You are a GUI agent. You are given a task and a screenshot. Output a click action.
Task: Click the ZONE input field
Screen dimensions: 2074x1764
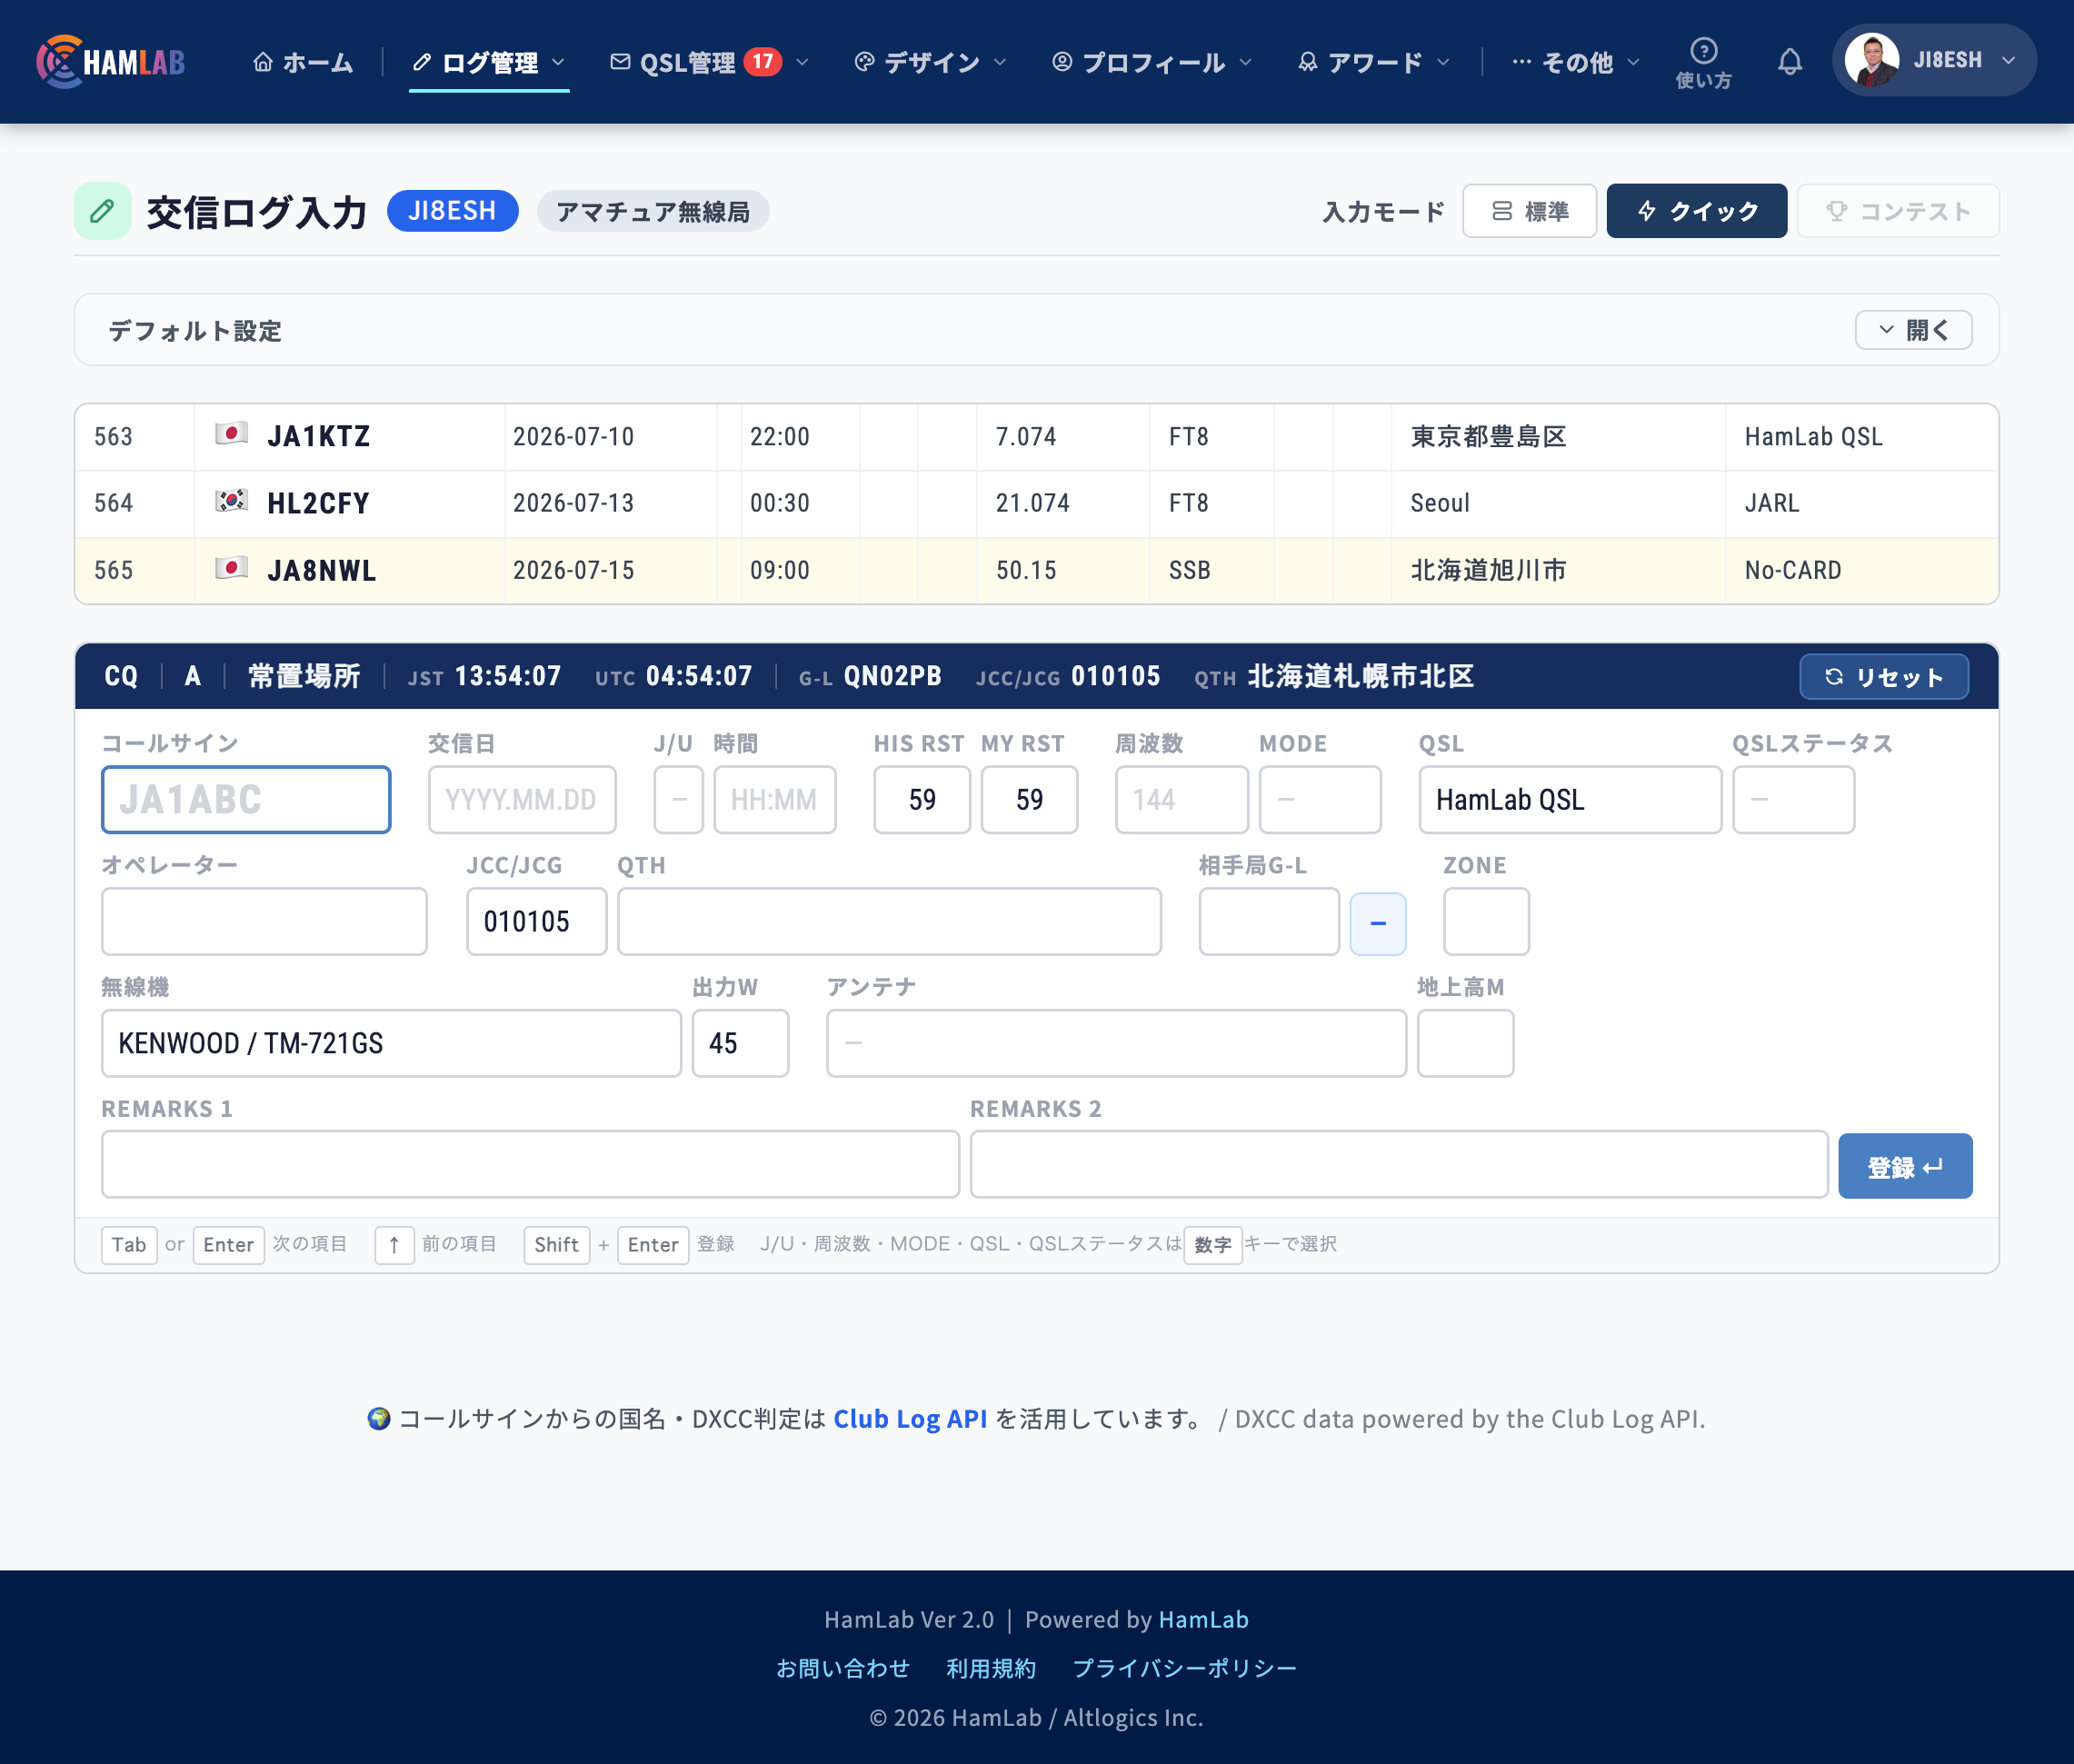click(x=1486, y=921)
